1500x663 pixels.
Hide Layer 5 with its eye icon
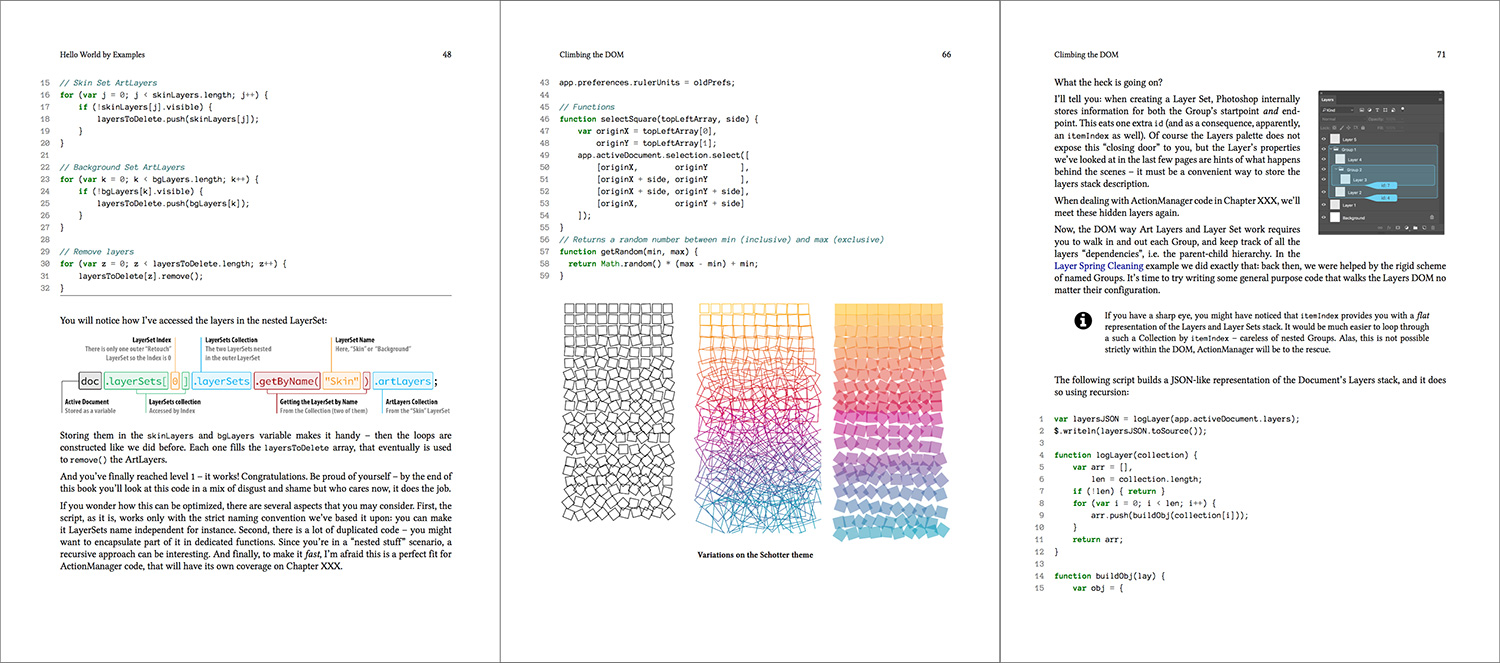click(x=1324, y=139)
